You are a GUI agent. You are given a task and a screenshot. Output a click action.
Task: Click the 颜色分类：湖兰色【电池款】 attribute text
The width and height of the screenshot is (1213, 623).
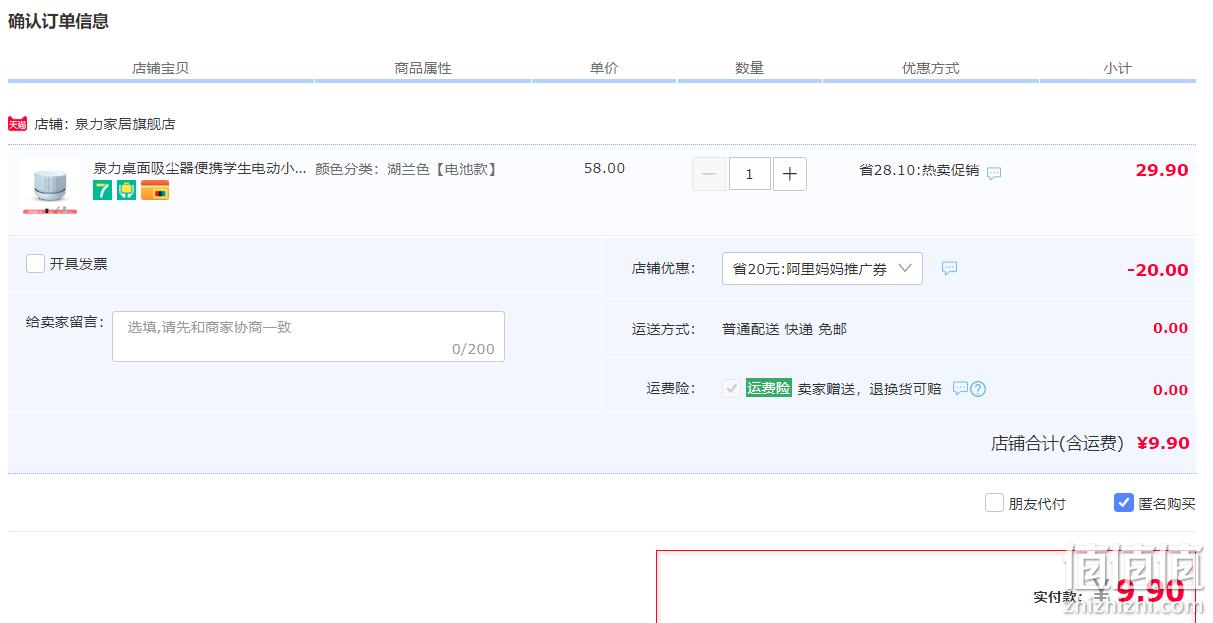click(406, 169)
